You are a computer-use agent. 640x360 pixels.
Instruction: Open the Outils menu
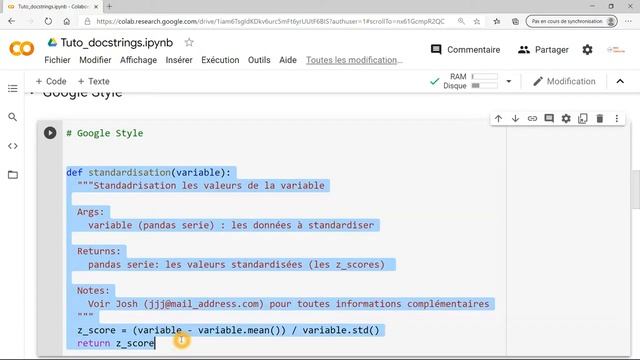[x=259, y=60]
